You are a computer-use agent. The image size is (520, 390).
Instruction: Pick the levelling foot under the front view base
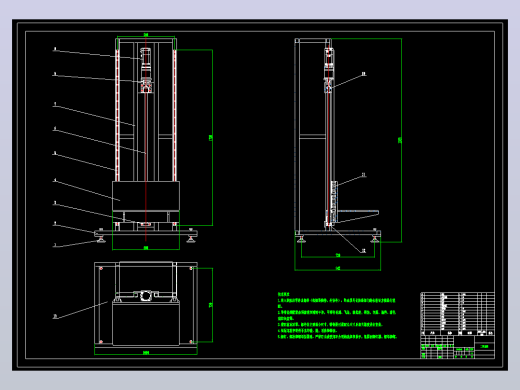tap(100, 239)
